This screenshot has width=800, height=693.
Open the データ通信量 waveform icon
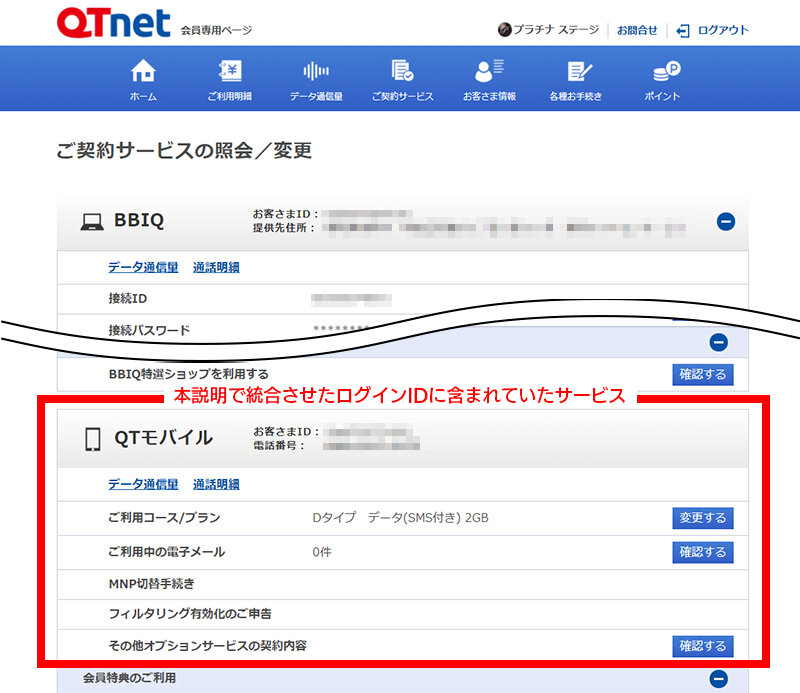[x=316, y=72]
